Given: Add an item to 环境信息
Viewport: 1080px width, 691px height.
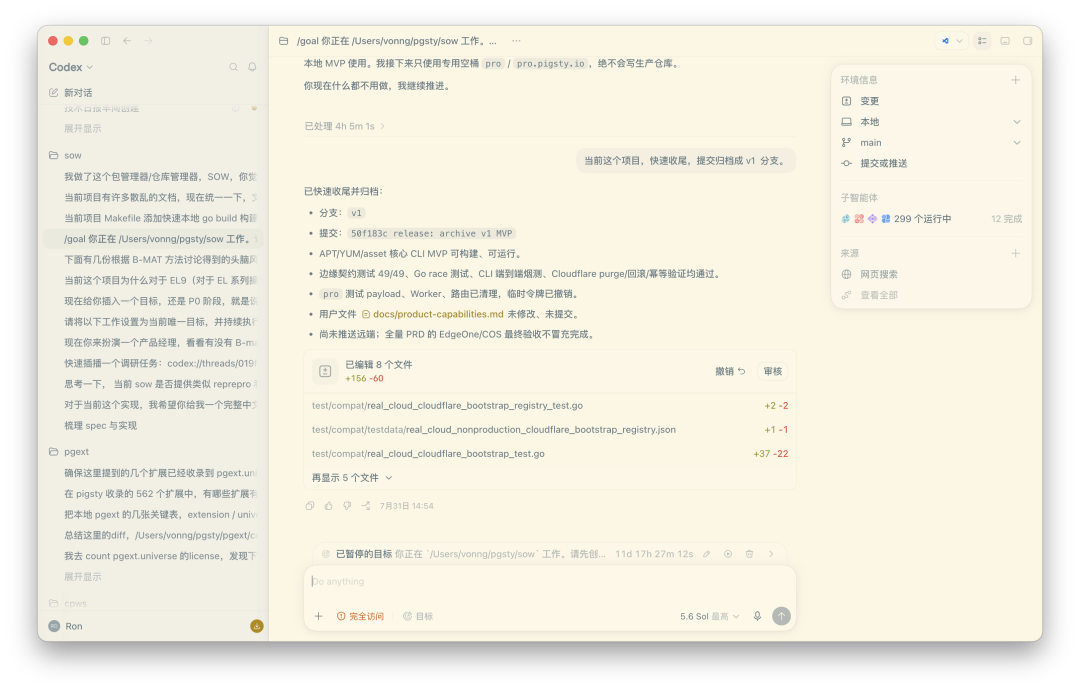Looking at the screenshot, I should [1015, 80].
